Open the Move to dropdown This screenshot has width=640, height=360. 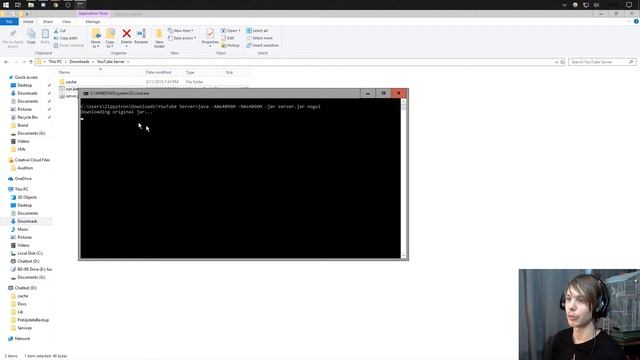pyautogui.click(x=96, y=44)
